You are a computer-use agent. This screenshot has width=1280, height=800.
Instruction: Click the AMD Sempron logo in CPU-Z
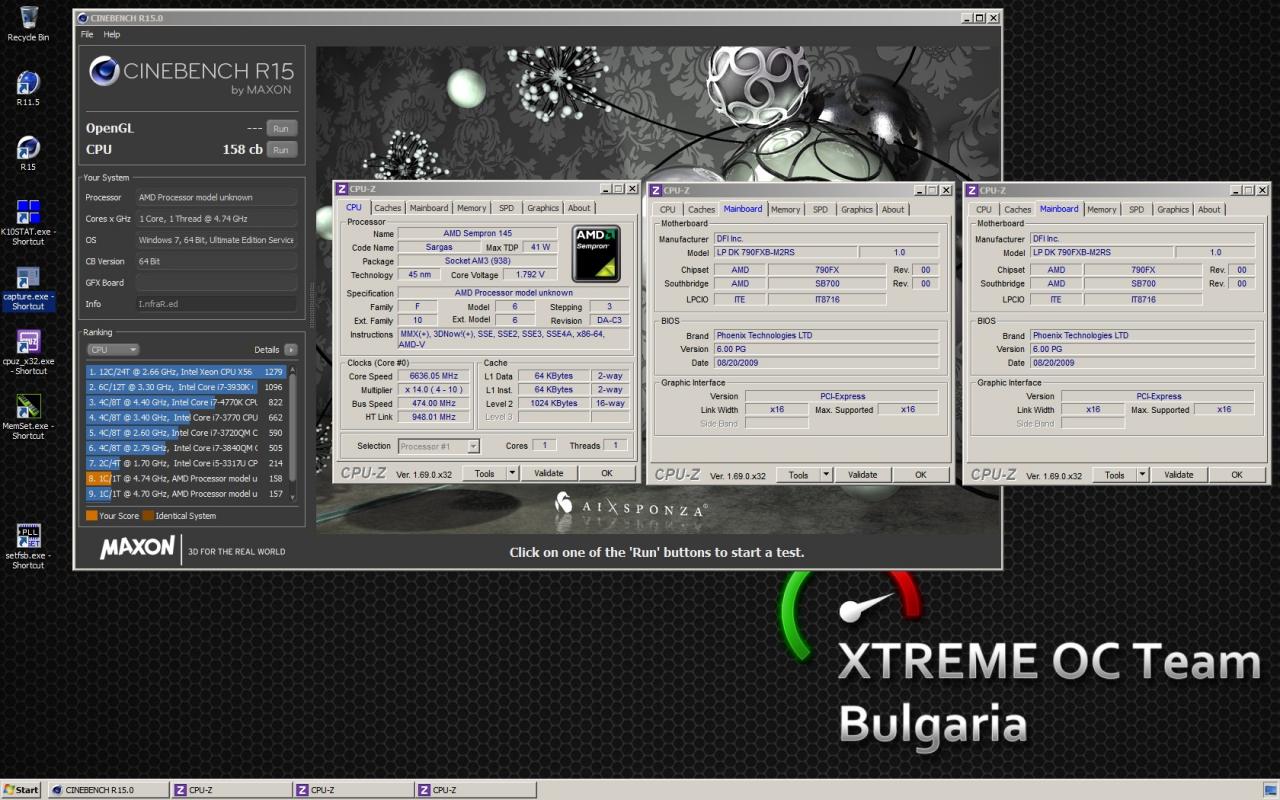(596, 253)
